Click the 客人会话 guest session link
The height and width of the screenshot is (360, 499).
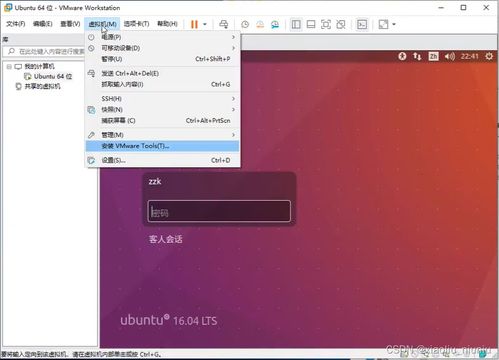166,239
